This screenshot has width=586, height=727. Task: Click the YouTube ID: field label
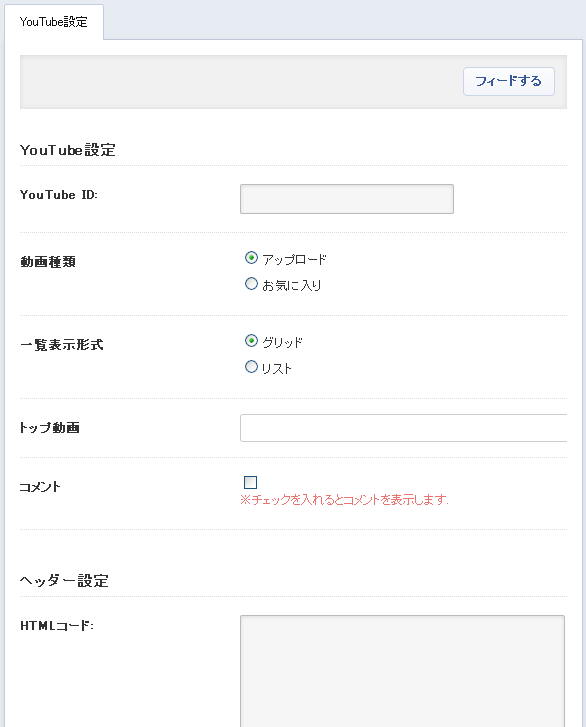(59, 195)
